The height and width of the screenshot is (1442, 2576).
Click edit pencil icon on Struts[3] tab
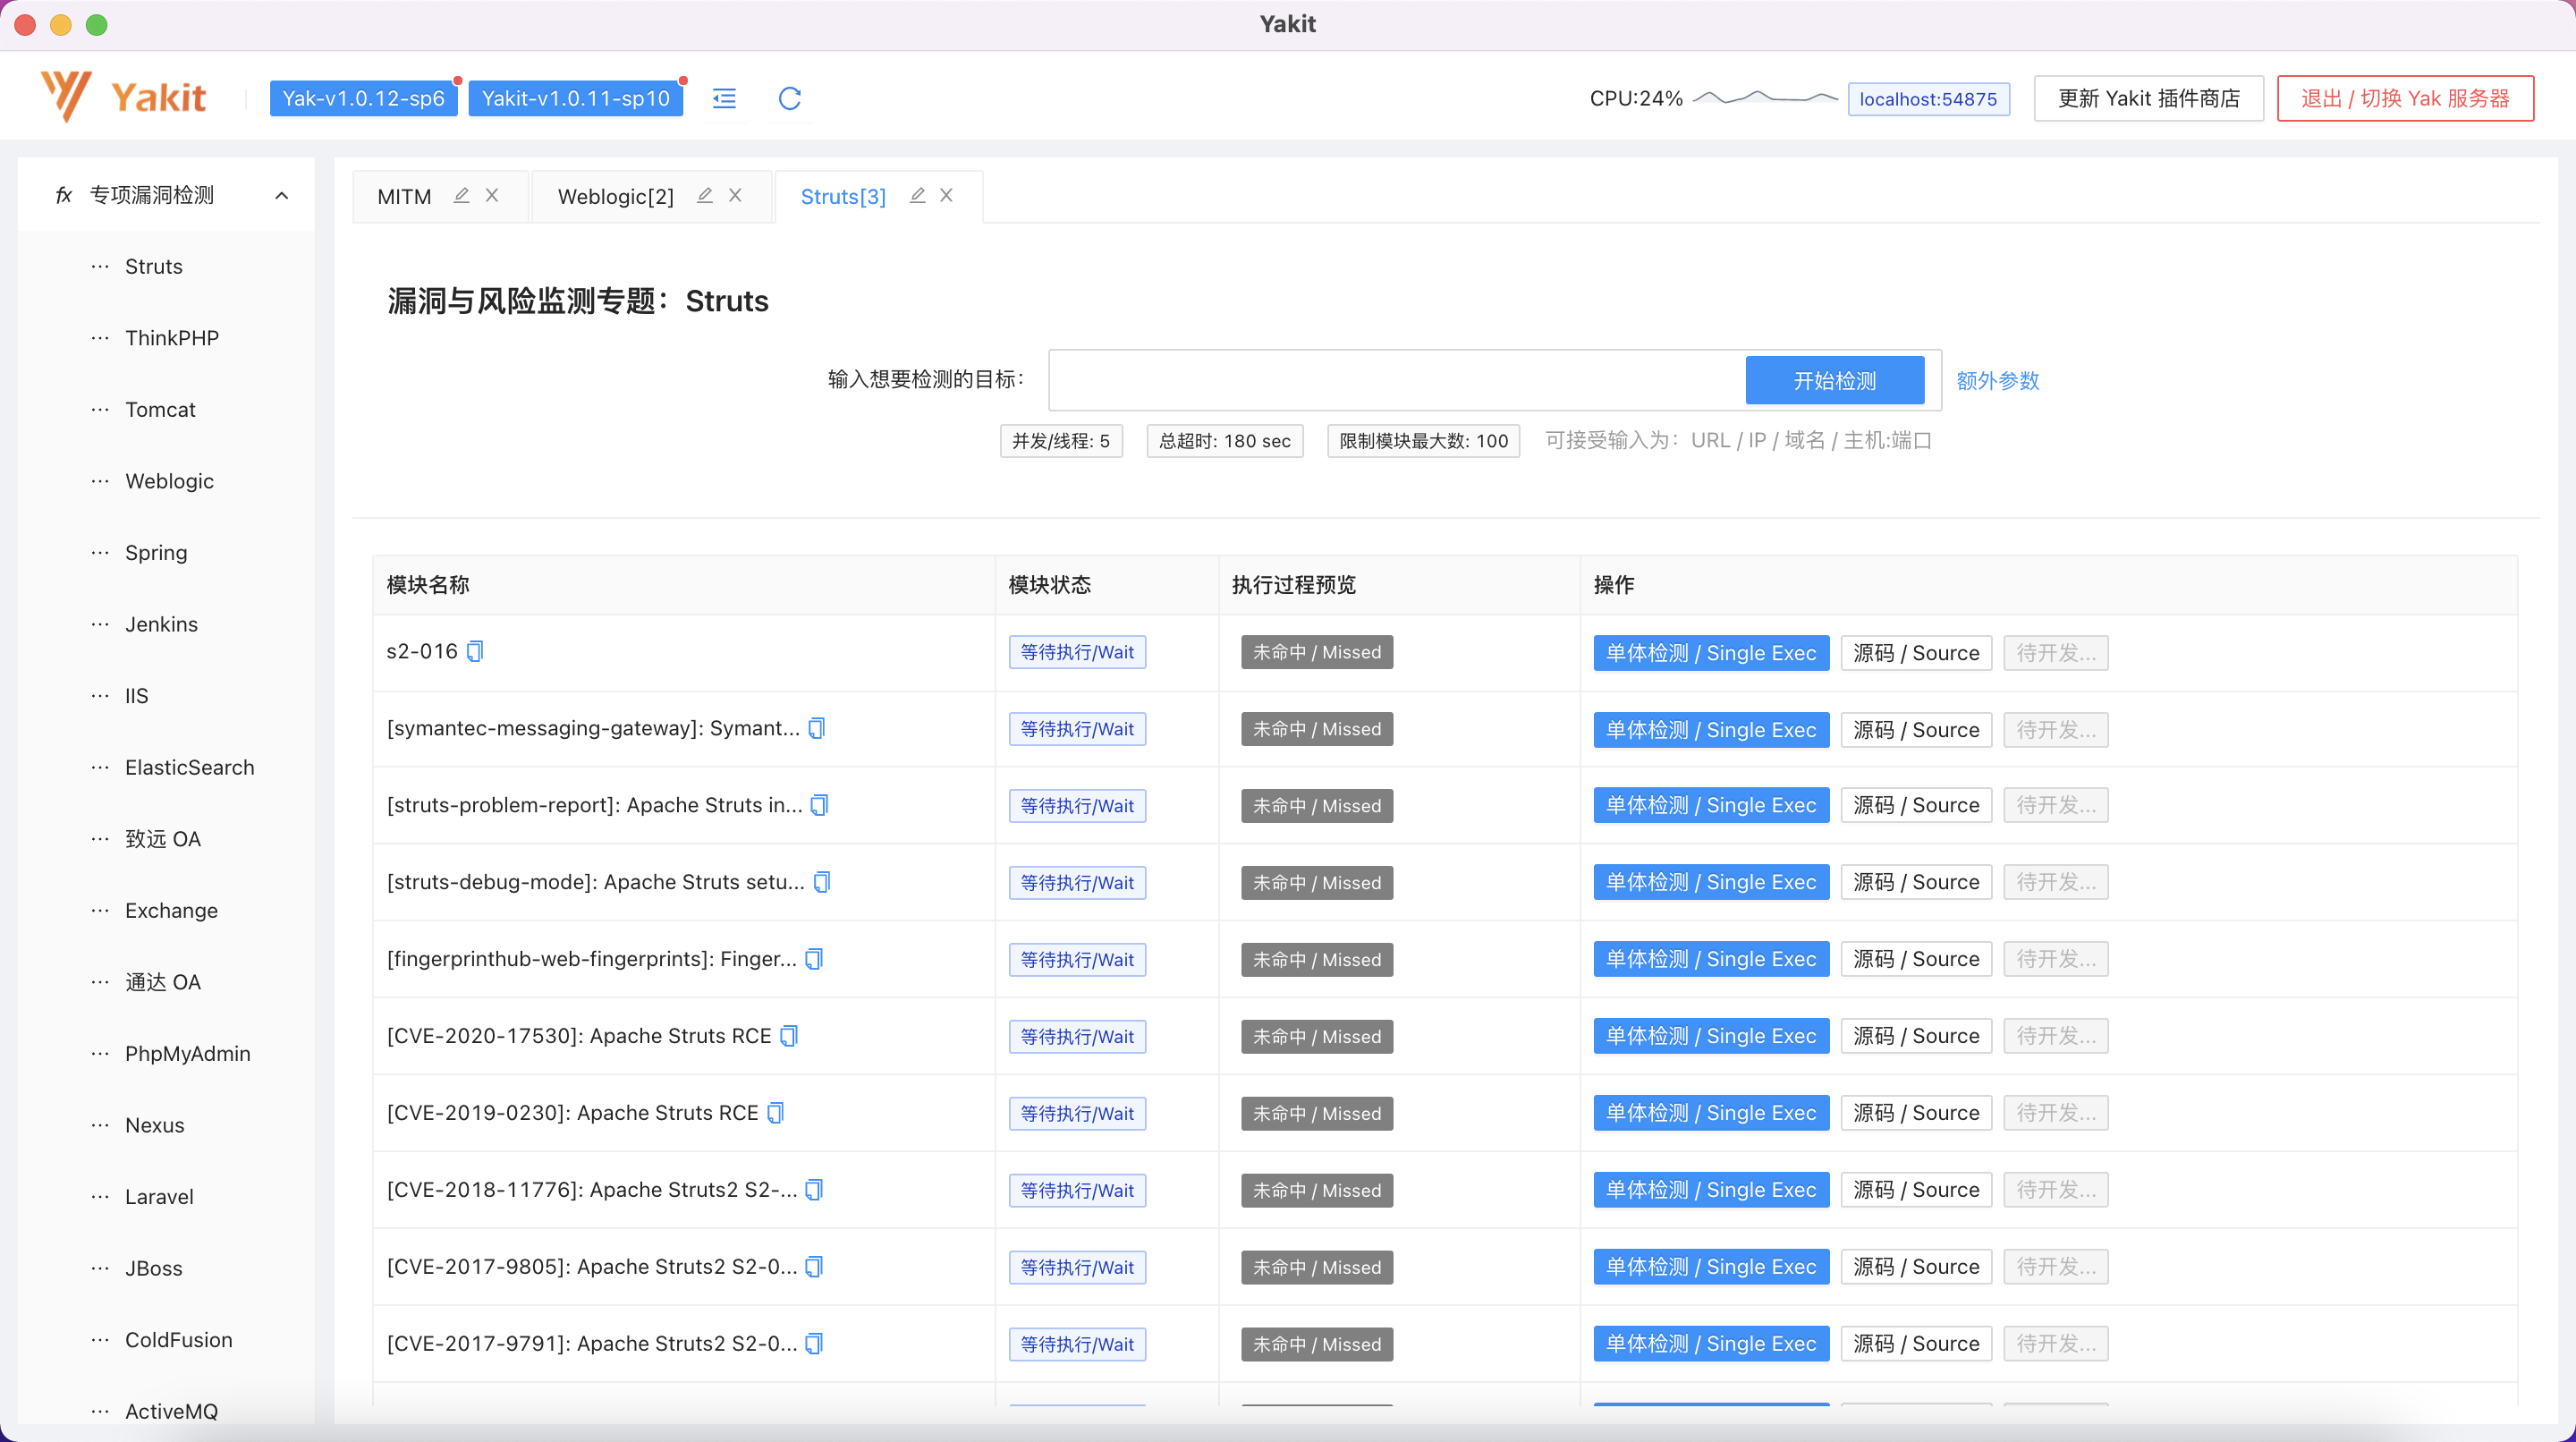(x=917, y=195)
